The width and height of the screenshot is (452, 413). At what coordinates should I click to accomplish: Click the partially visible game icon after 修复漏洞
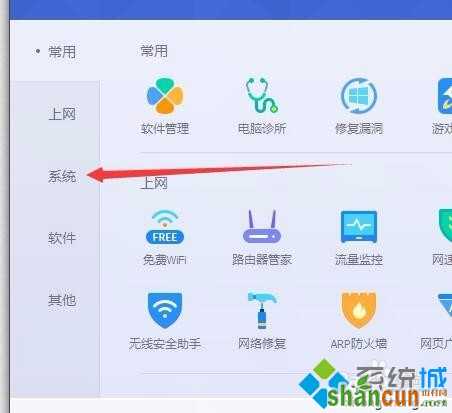(x=445, y=96)
